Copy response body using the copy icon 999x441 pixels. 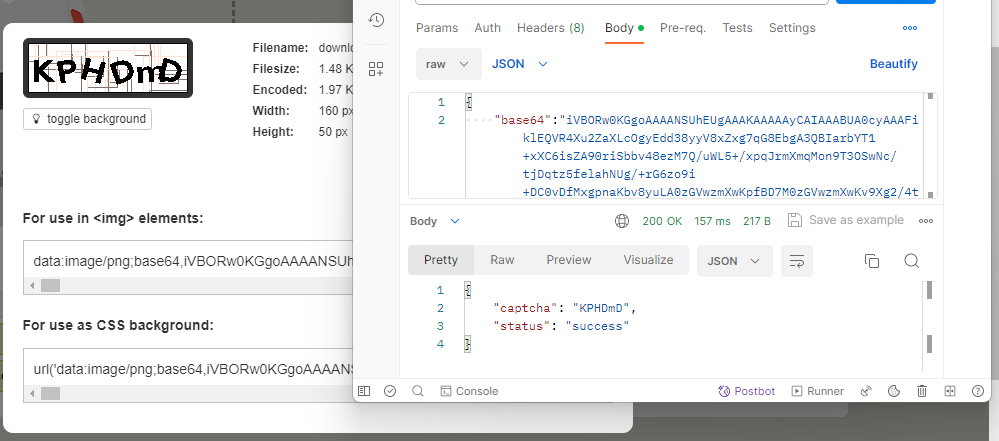[871, 260]
